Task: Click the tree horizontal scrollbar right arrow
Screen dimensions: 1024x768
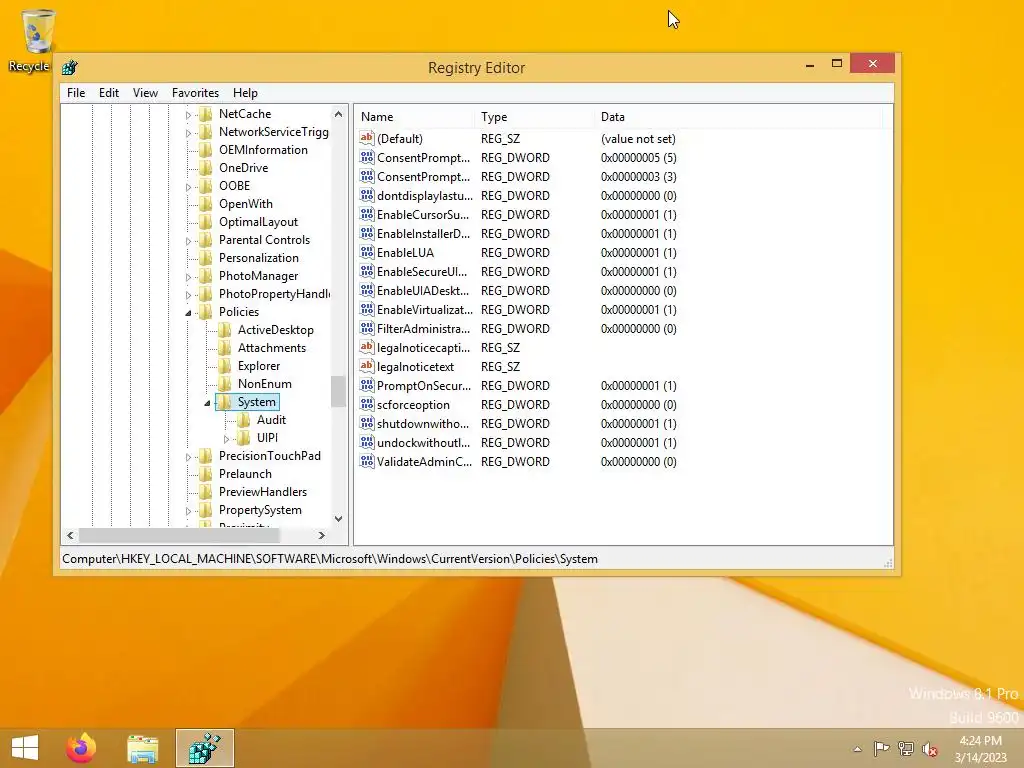Action: pos(321,535)
